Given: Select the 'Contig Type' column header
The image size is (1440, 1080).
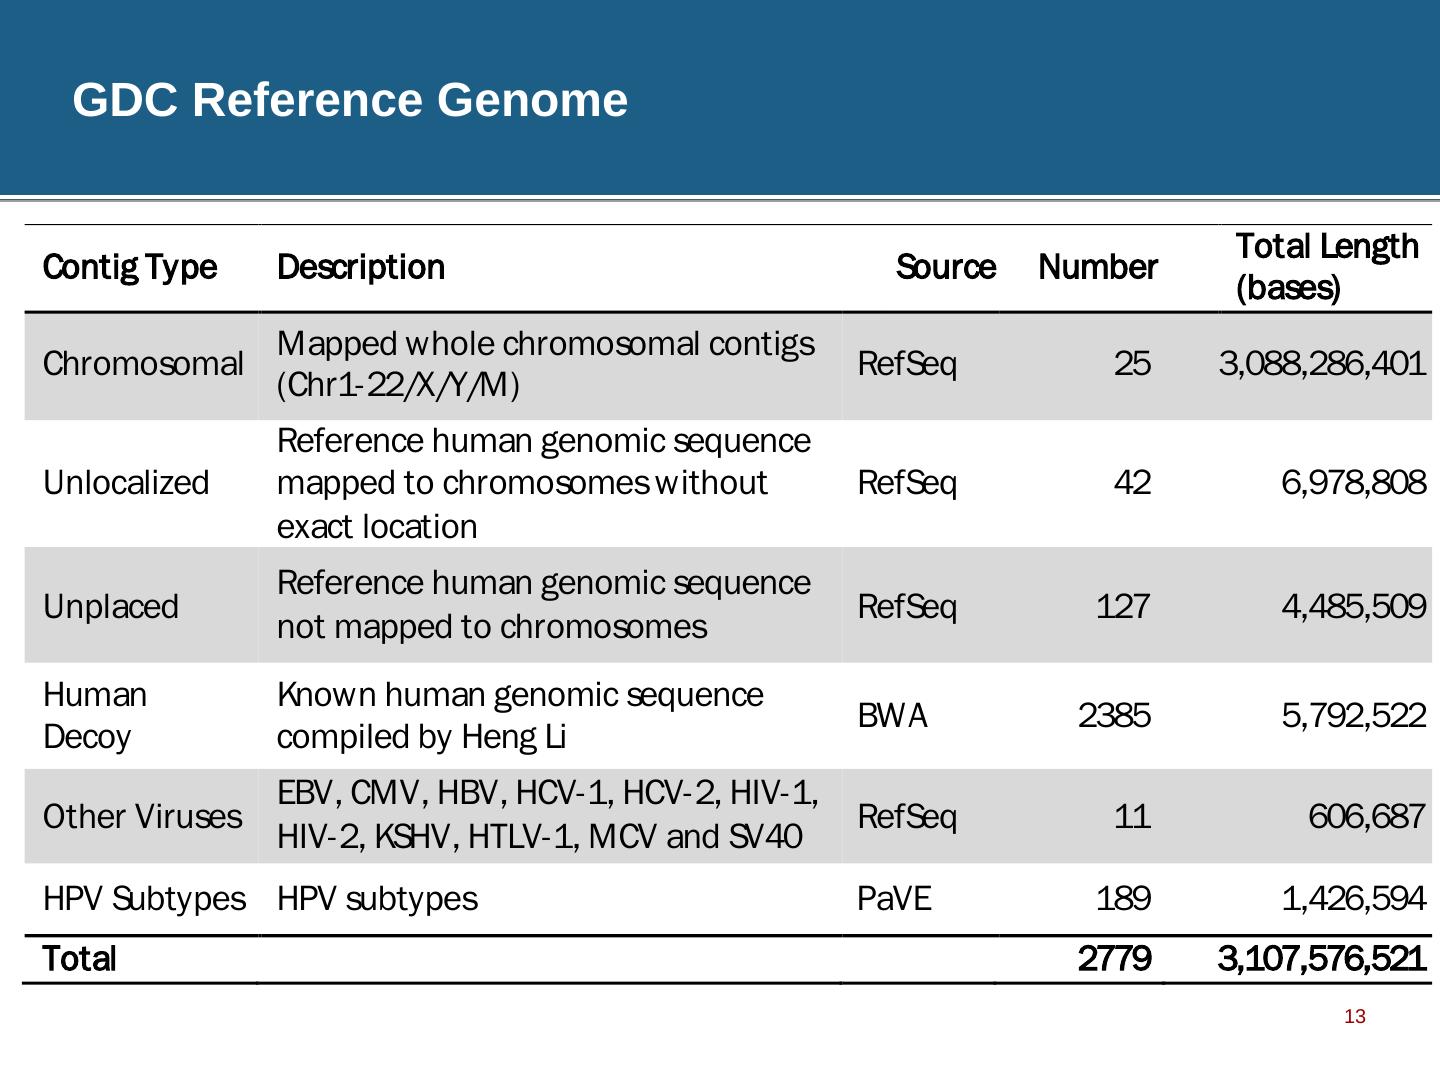Looking at the screenshot, I should pos(130,267).
